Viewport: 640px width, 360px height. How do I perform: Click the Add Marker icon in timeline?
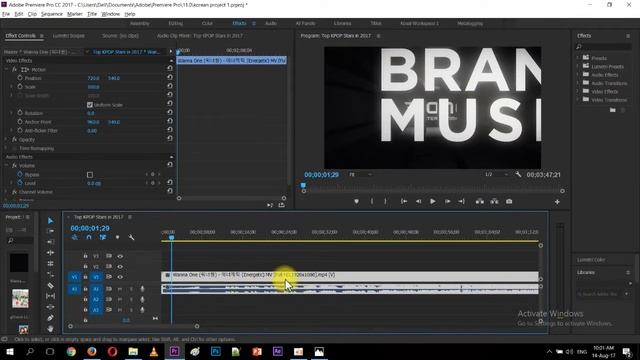pyautogui.click(x=118, y=237)
